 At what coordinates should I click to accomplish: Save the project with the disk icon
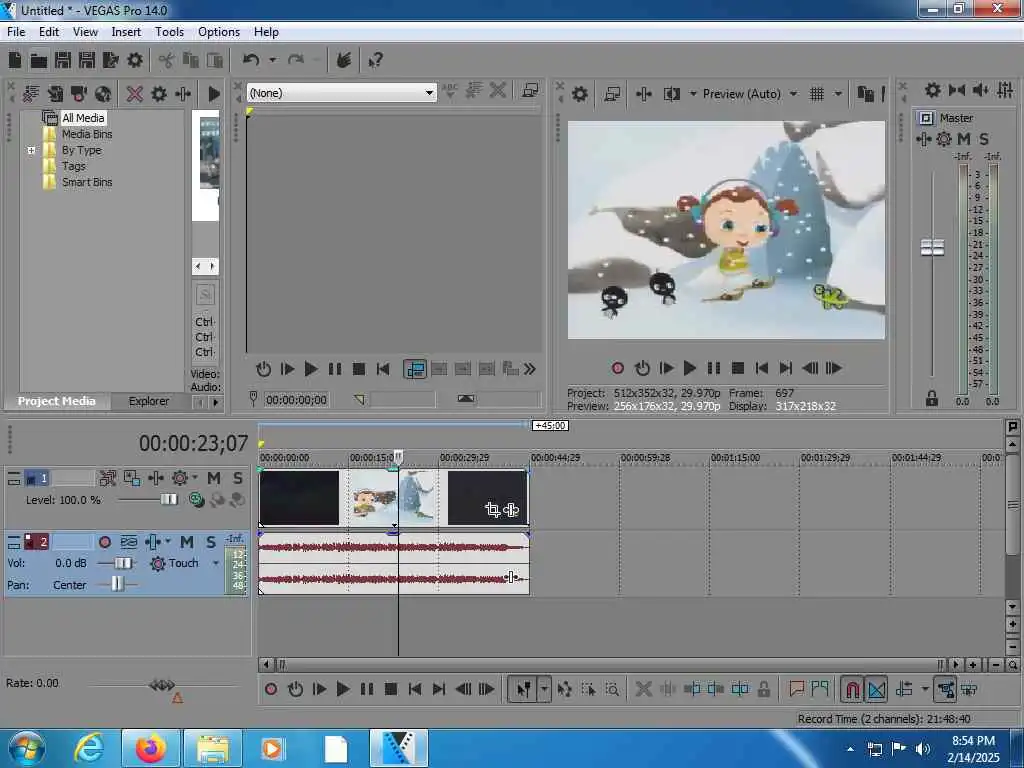(63, 60)
